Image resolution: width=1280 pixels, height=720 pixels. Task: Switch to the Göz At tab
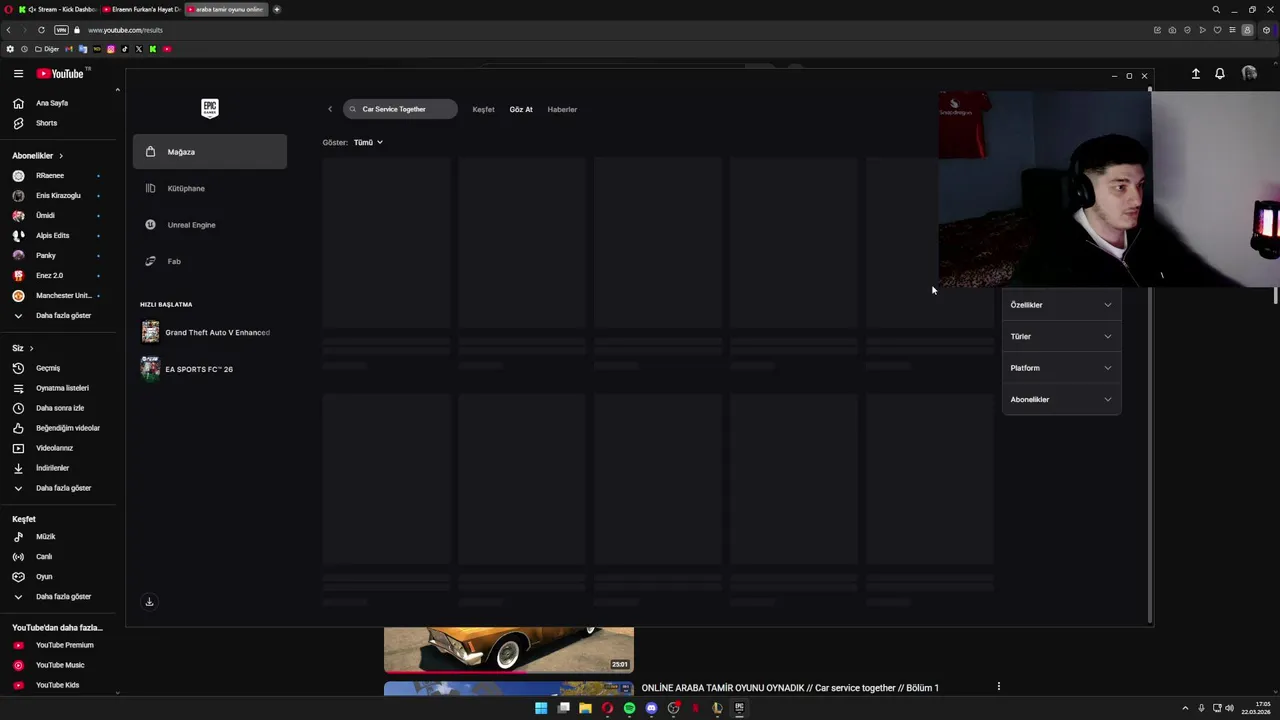tap(521, 109)
